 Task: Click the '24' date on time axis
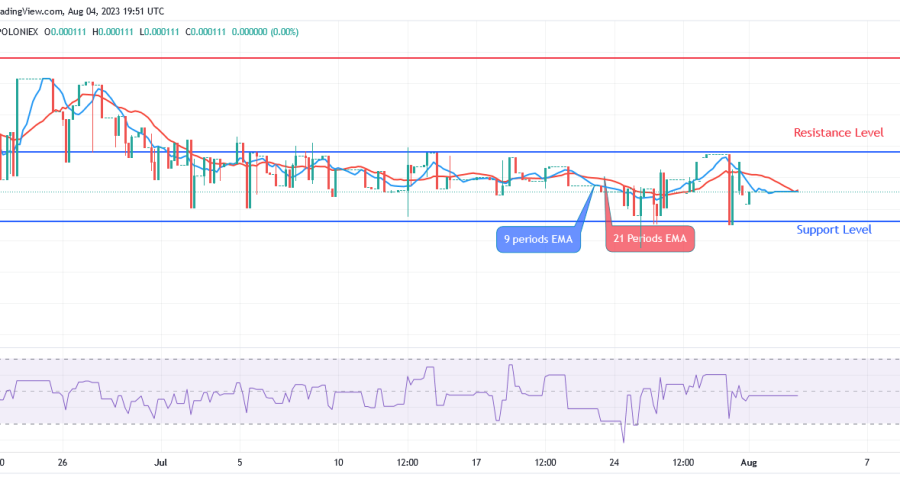coord(615,463)
